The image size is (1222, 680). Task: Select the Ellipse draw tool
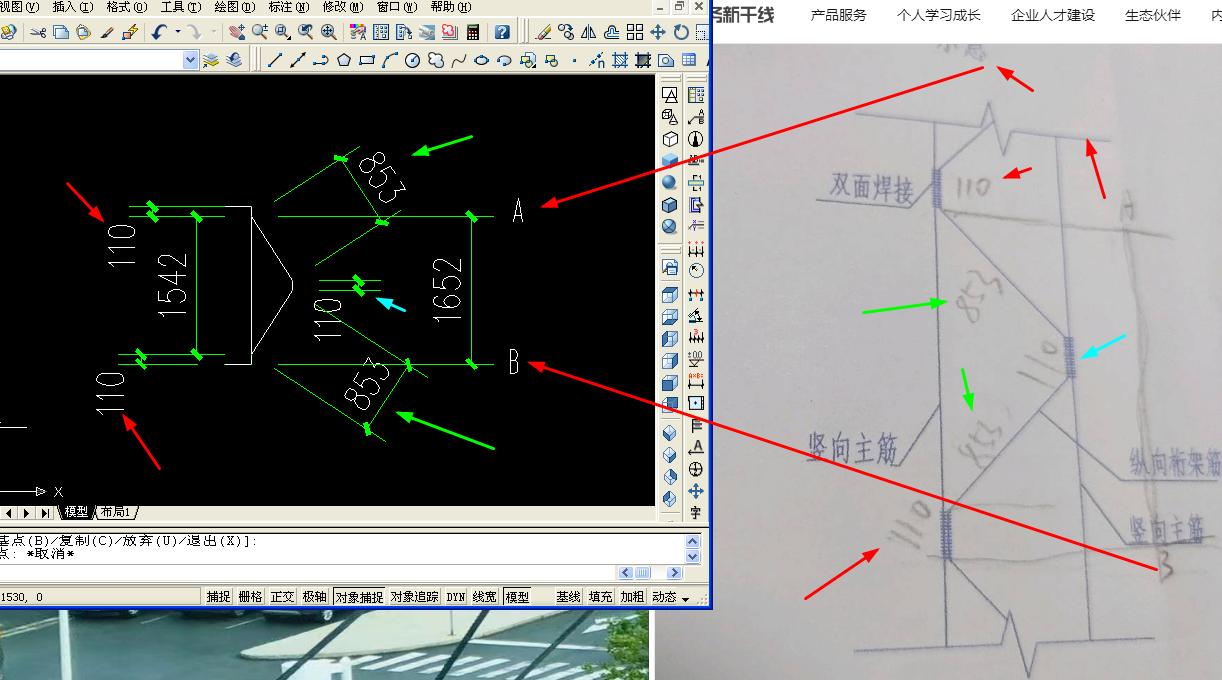[x=482, y=60]
